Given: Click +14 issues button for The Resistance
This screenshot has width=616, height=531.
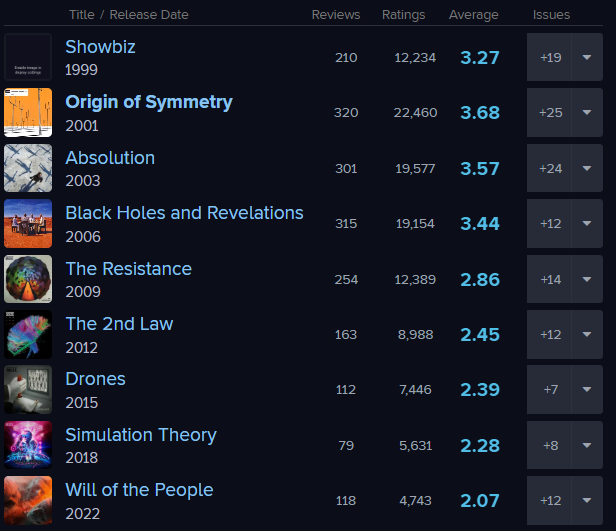Looking at the screenshot, I should click(x=549, y=279).
